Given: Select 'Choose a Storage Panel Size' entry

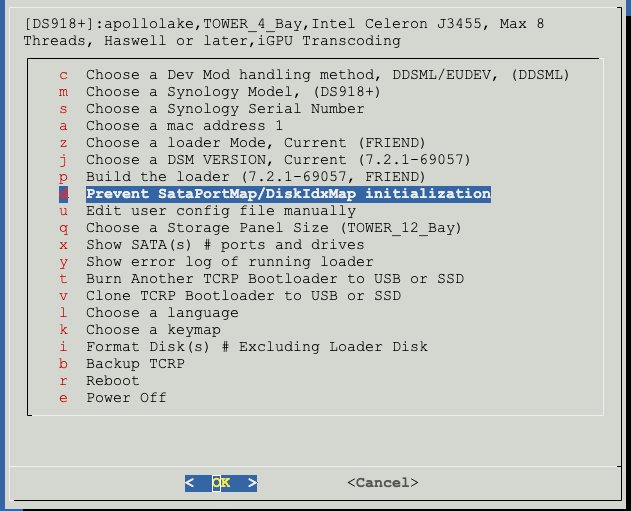Looking at the screenshot, I should point(274,228).
